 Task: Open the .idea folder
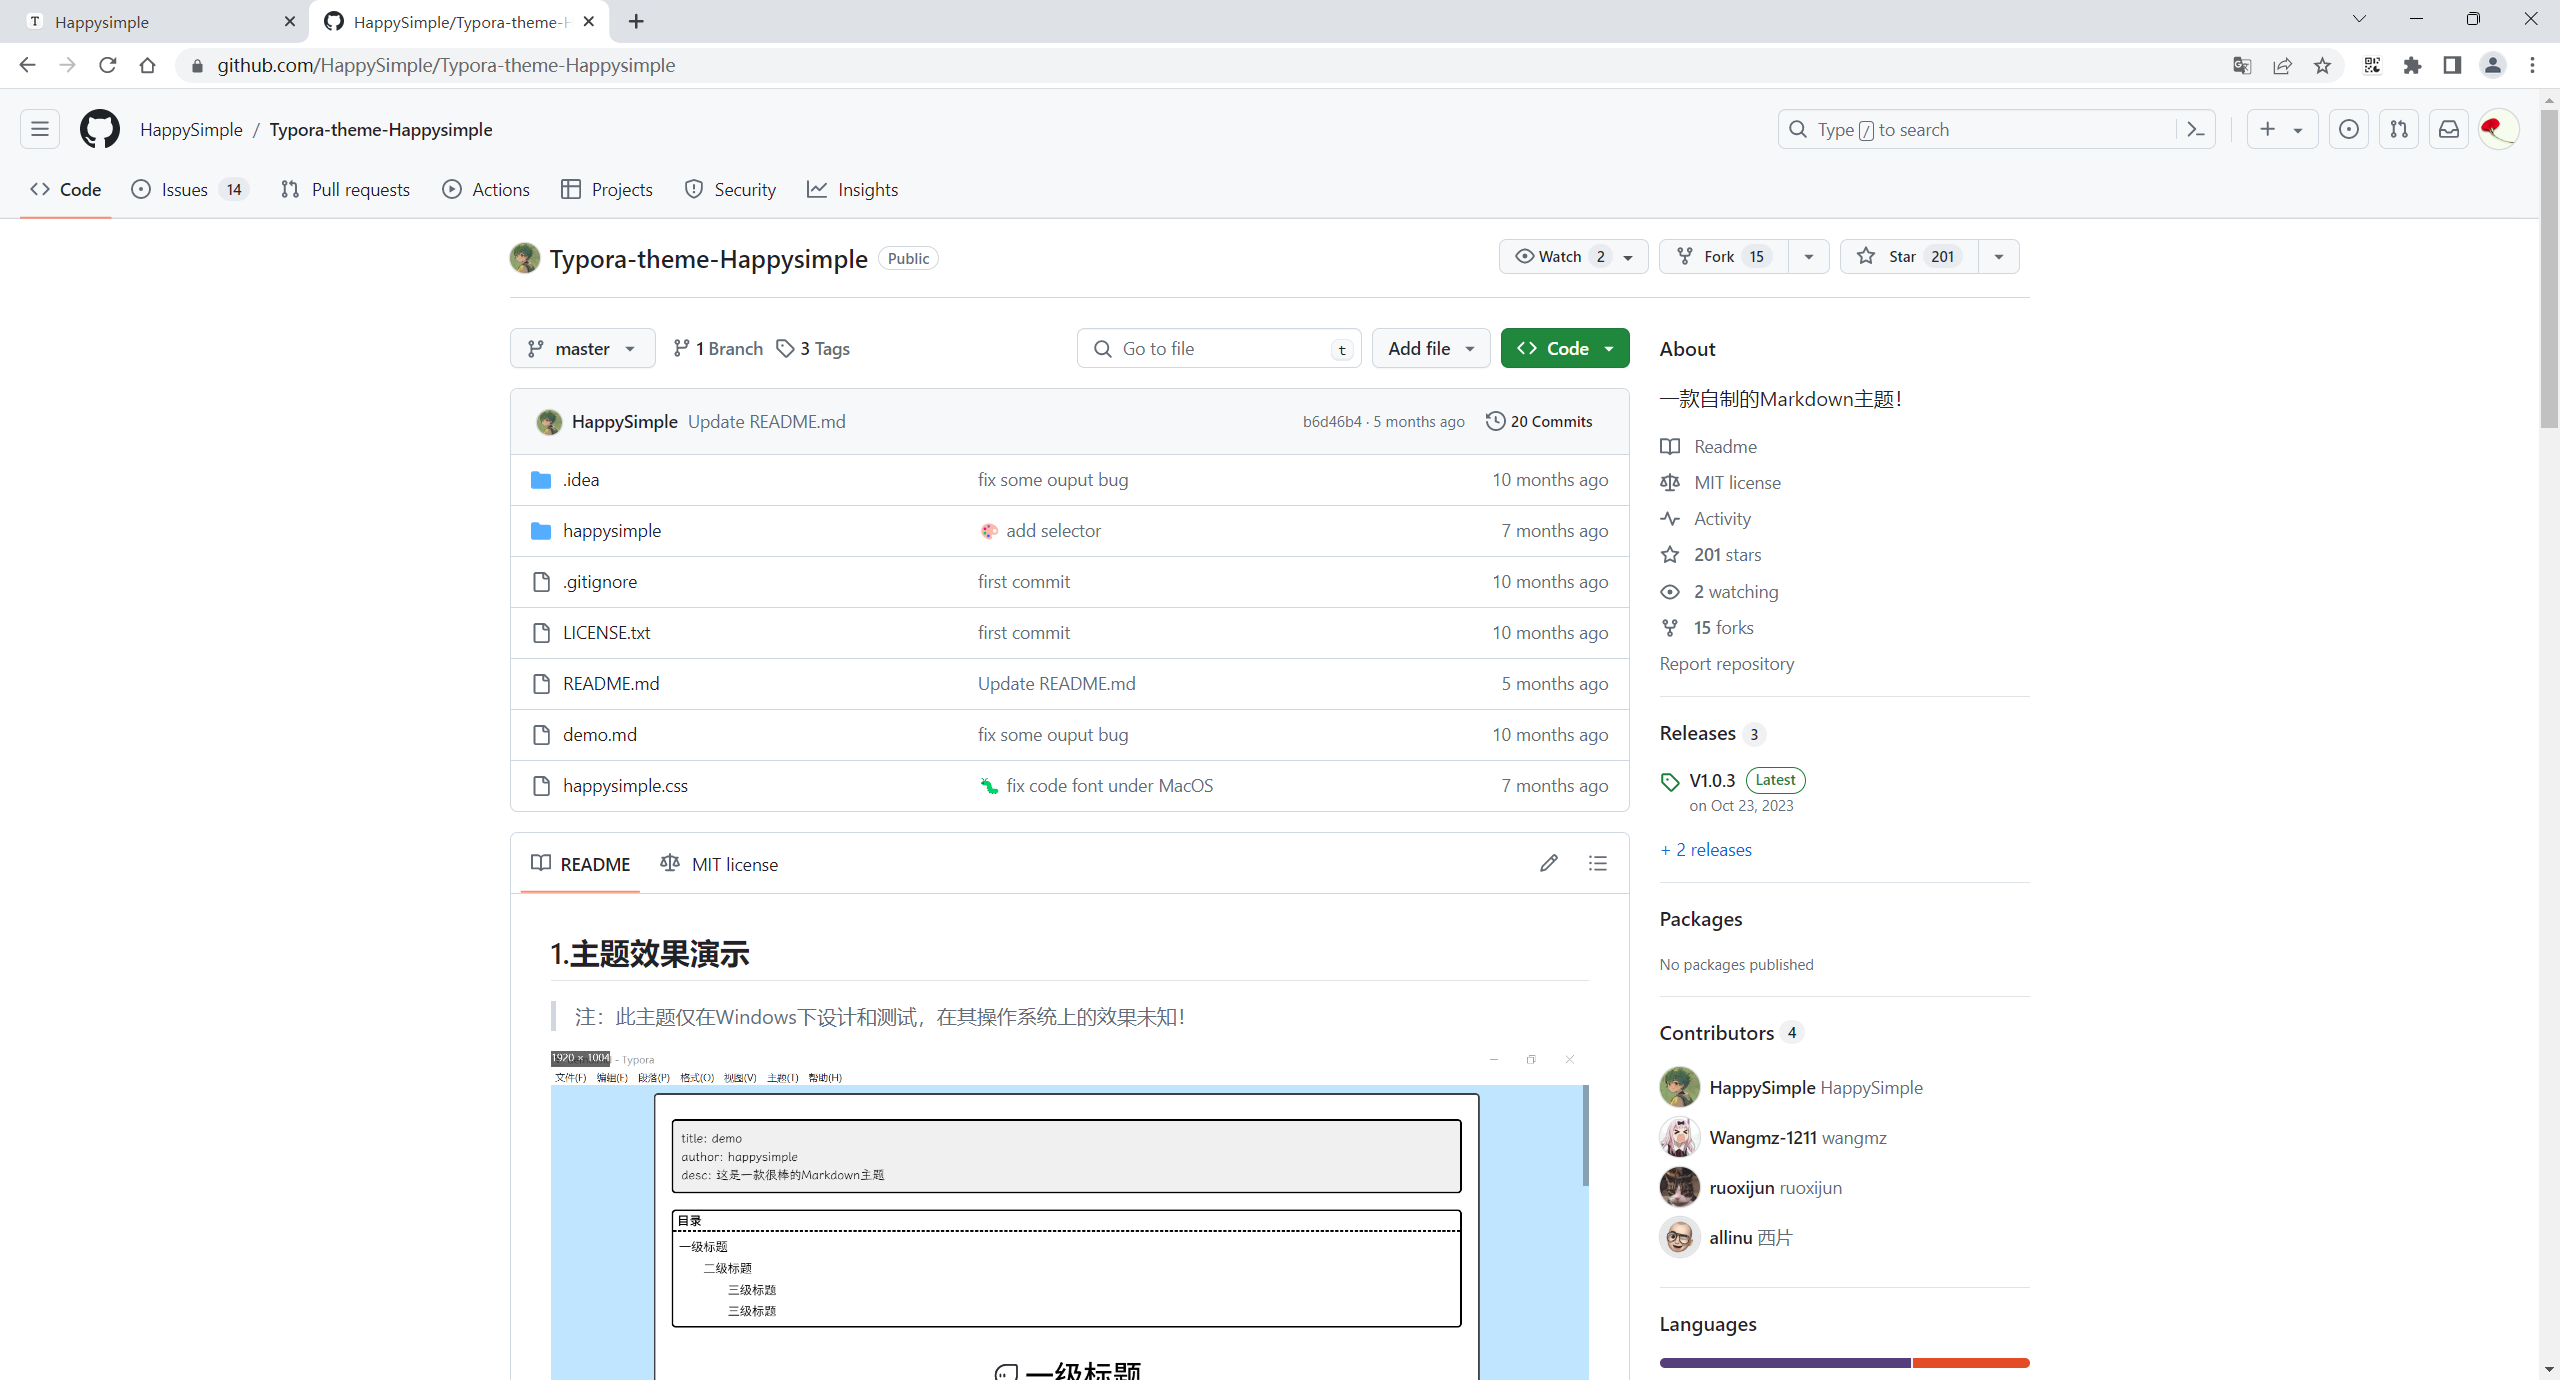pyautogui.click(x=581, y=480)
